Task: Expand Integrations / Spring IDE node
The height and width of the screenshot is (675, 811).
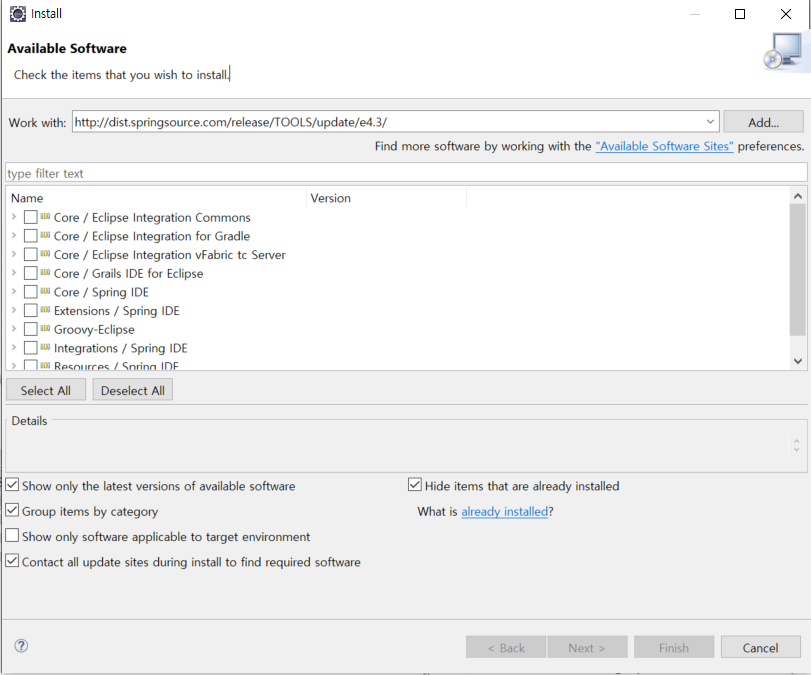Action: [x=14, y=348]
